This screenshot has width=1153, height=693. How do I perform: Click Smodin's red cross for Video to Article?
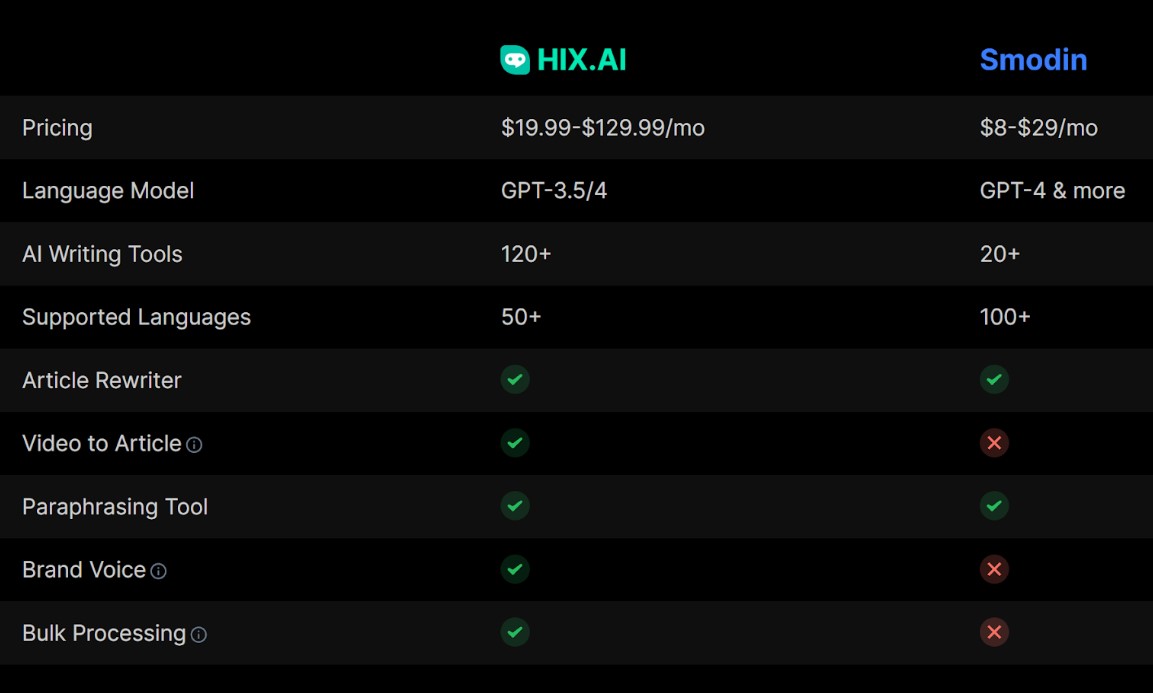(x=994, y=443)
